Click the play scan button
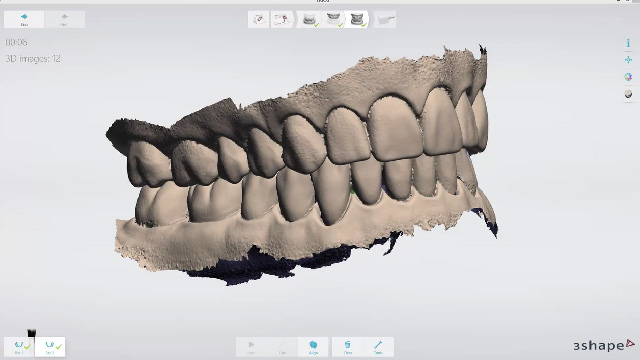The width and height of the screenshot is (640, 360). click(251, 347)
